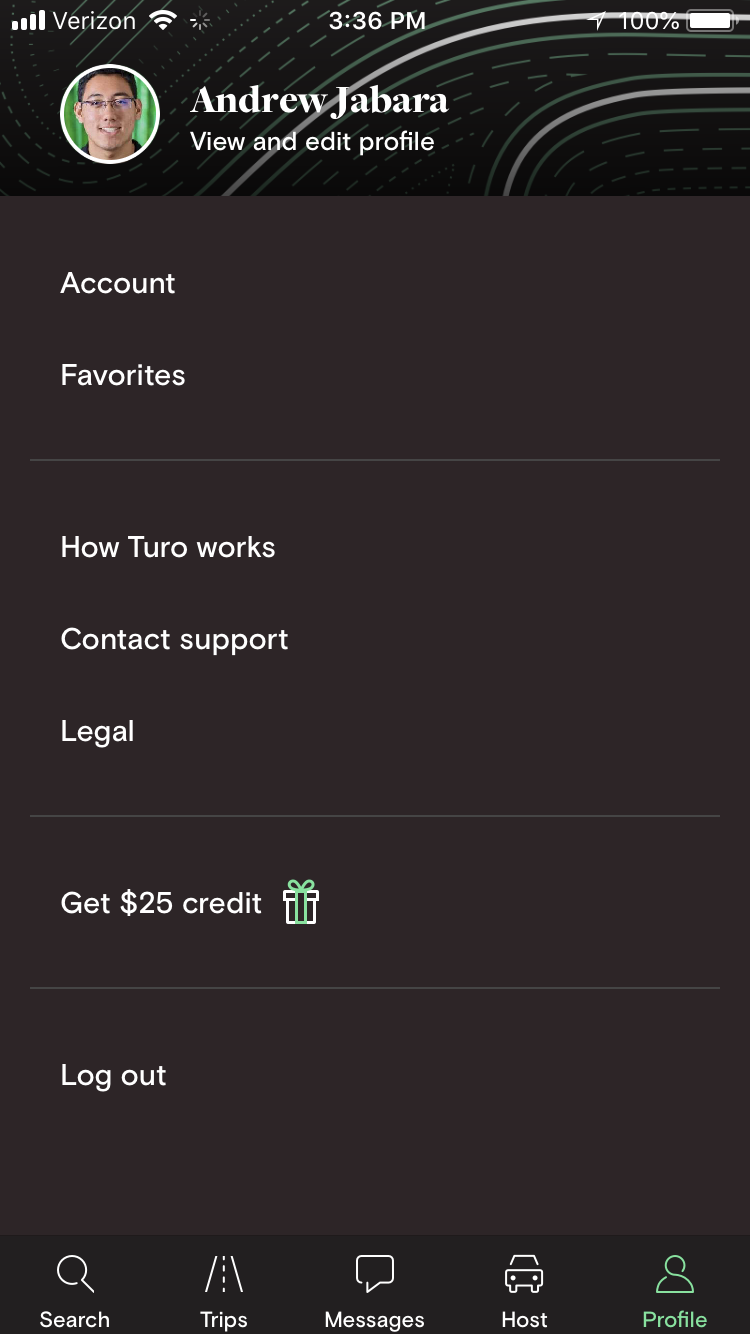Viewport: 750px width, 1334px height.
Task: Click the green gift box icon
Action: (301, 902)
